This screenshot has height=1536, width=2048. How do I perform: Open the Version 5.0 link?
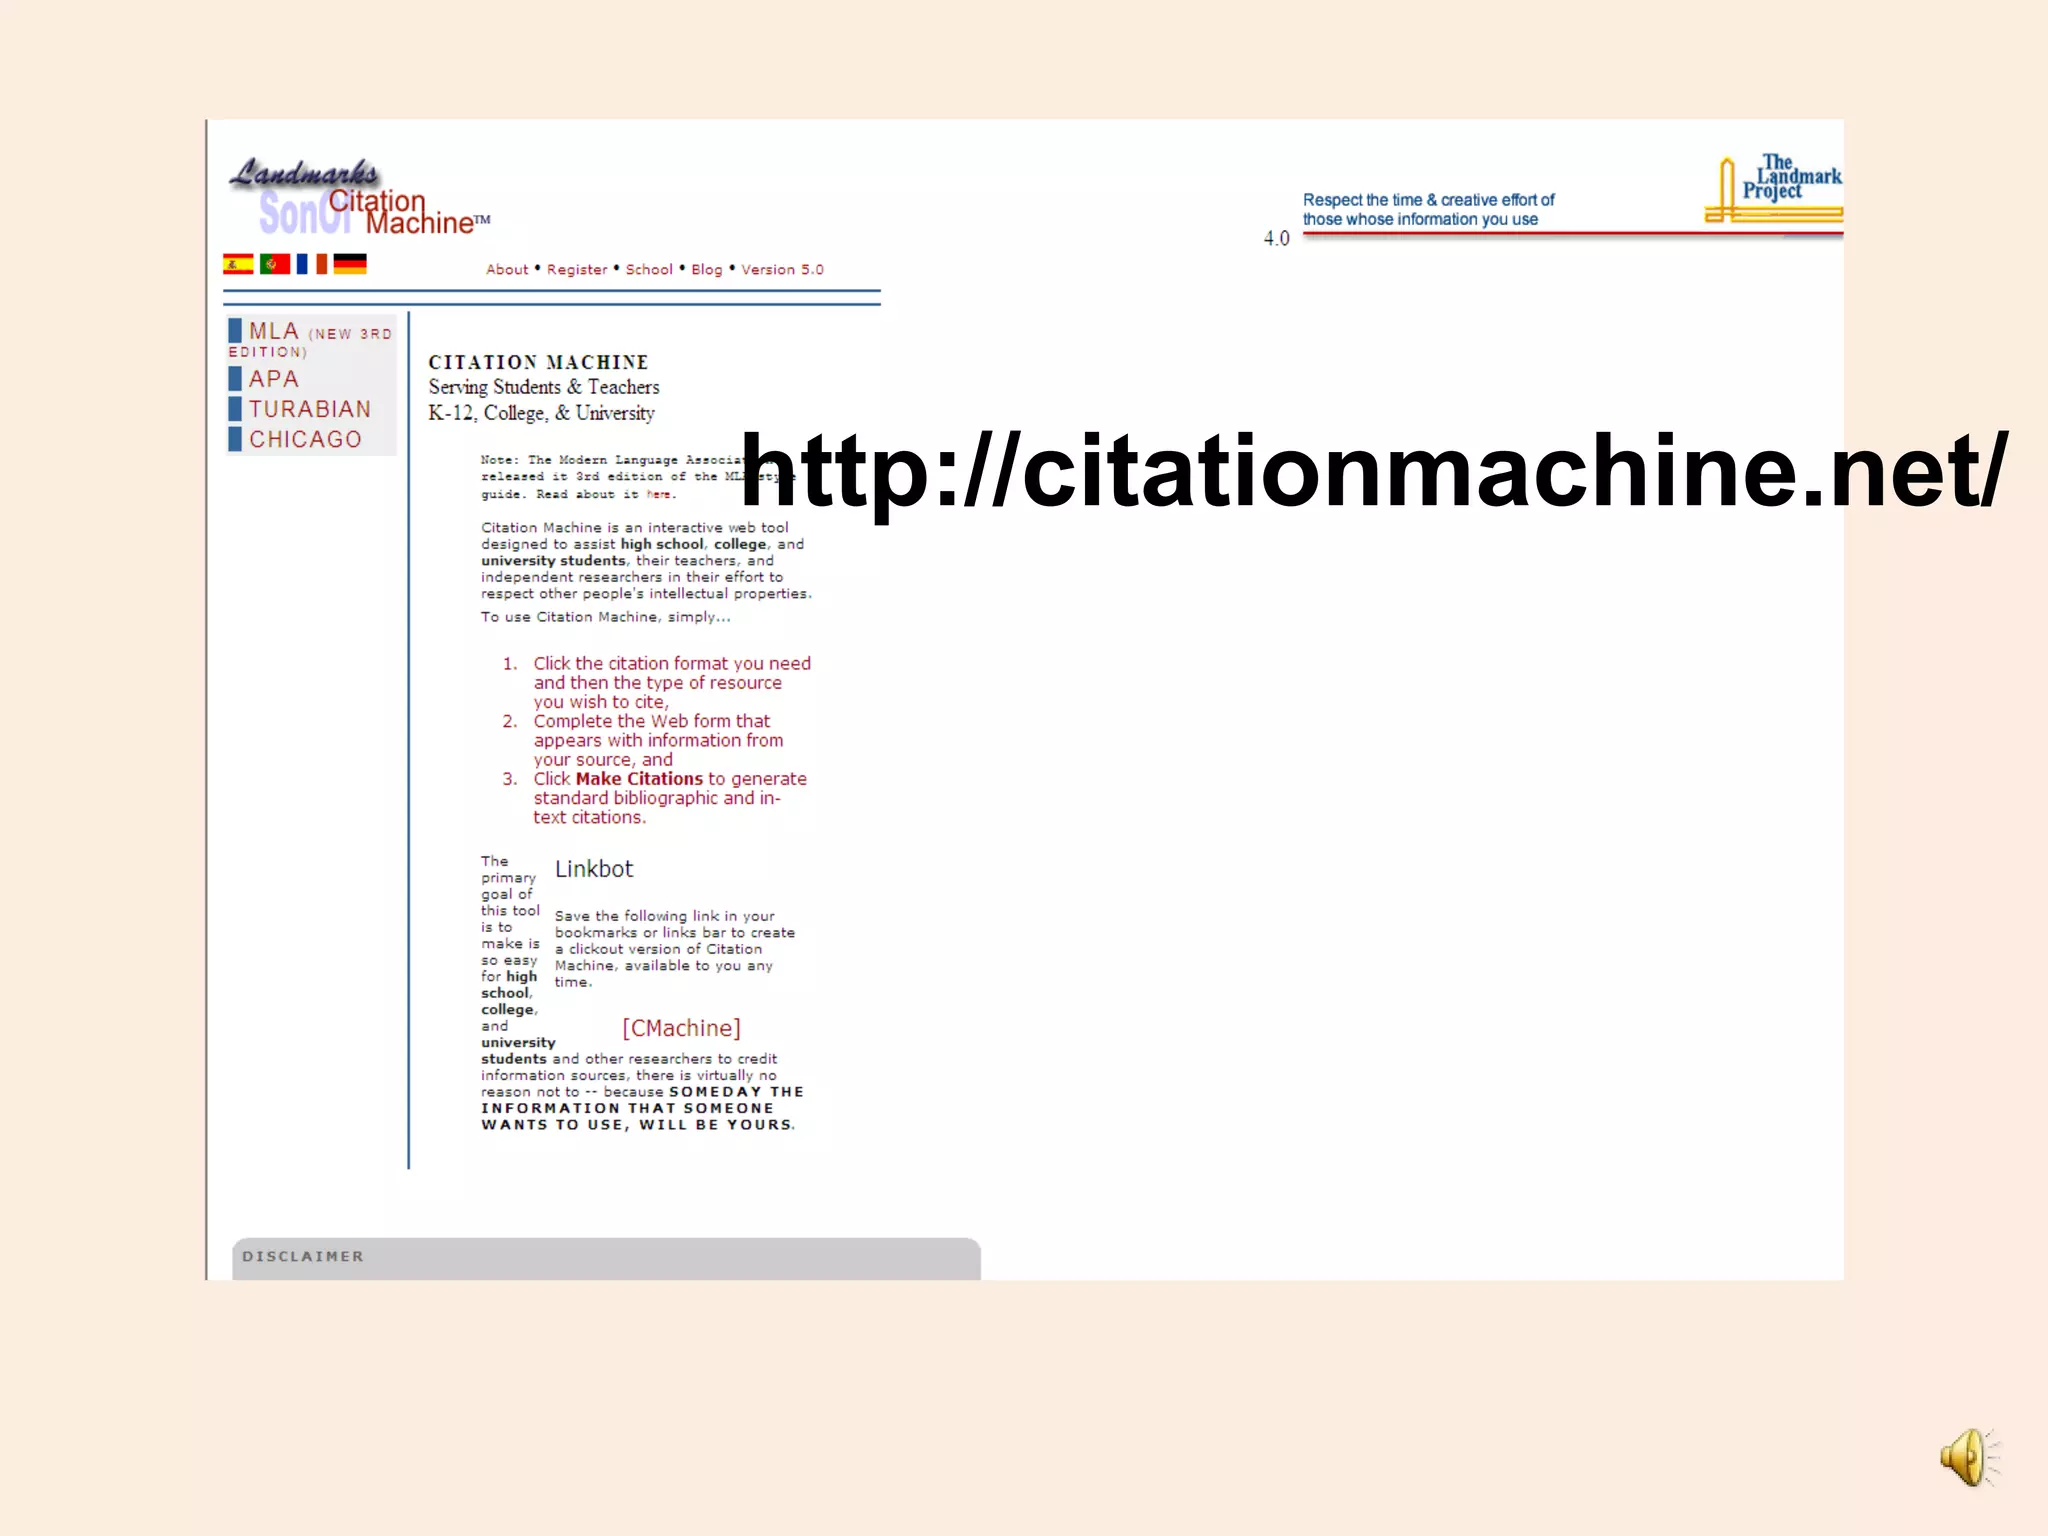[782, 270]
